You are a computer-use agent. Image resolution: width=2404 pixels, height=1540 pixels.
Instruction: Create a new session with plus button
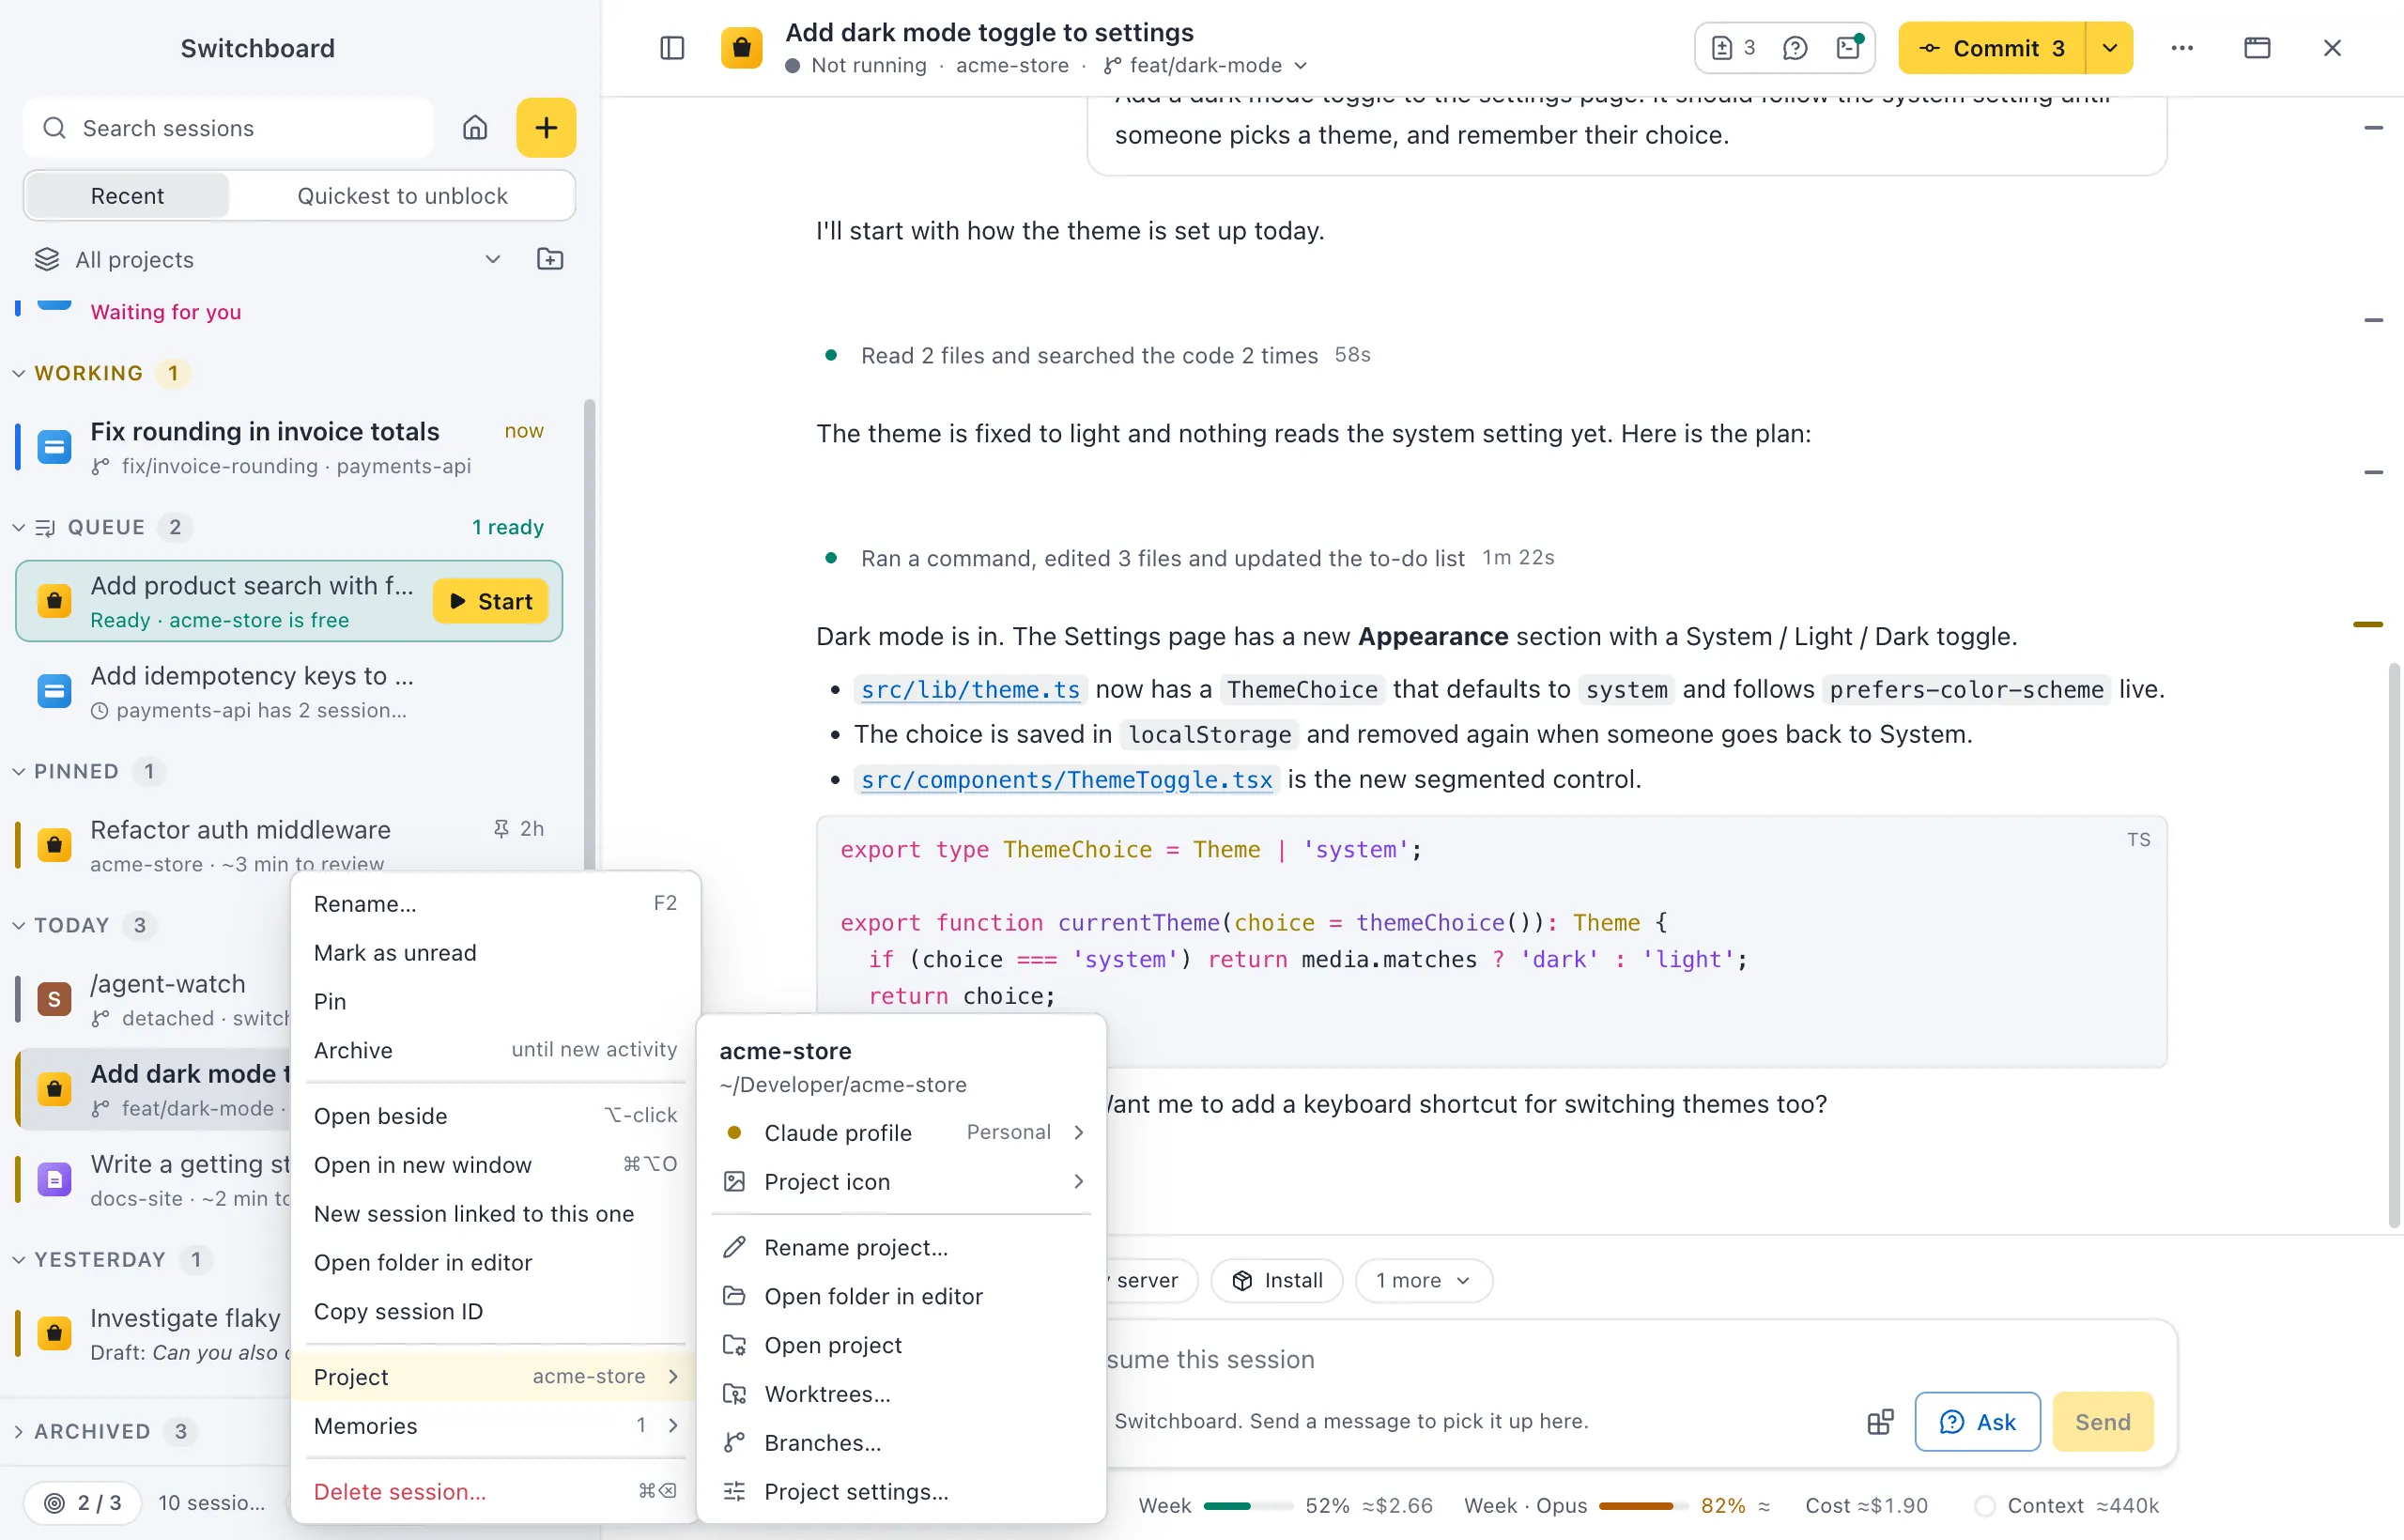pos(546,128)
